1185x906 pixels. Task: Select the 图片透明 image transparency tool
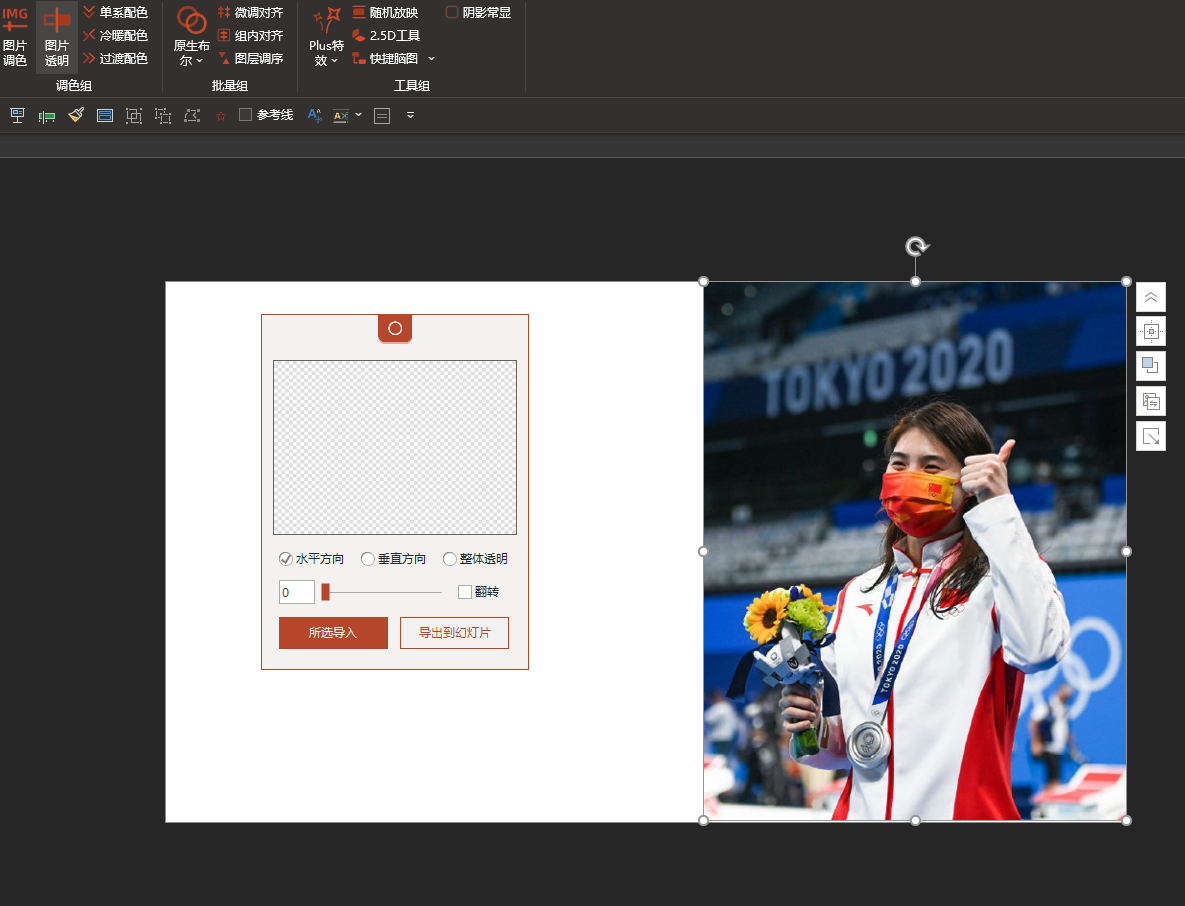[x=57, y=37]
